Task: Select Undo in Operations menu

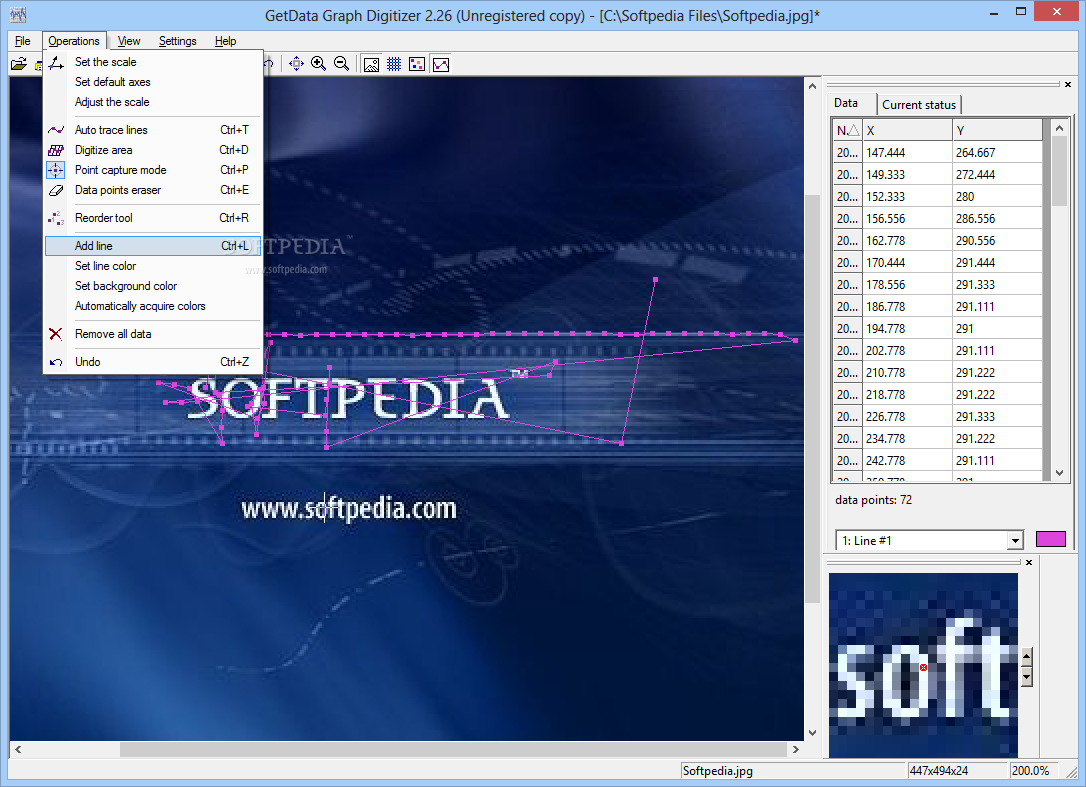Action: click(x=153, y=362)
